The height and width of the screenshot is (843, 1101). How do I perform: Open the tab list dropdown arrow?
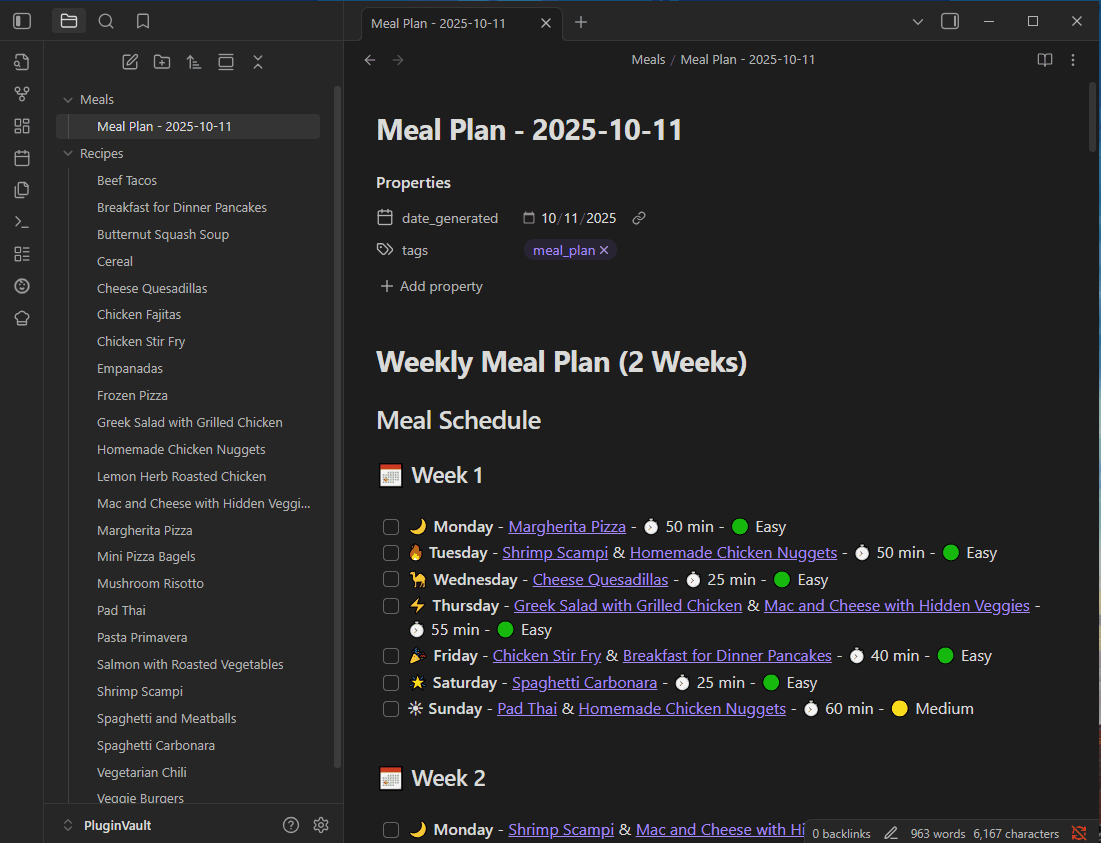pos(918,22)
